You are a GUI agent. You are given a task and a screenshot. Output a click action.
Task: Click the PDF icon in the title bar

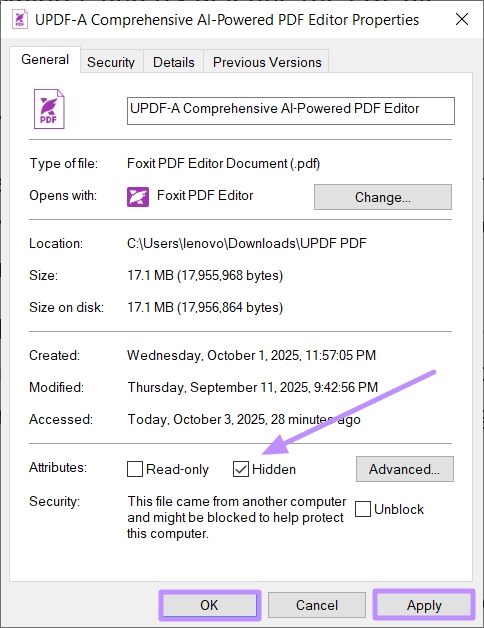point(20,19)
